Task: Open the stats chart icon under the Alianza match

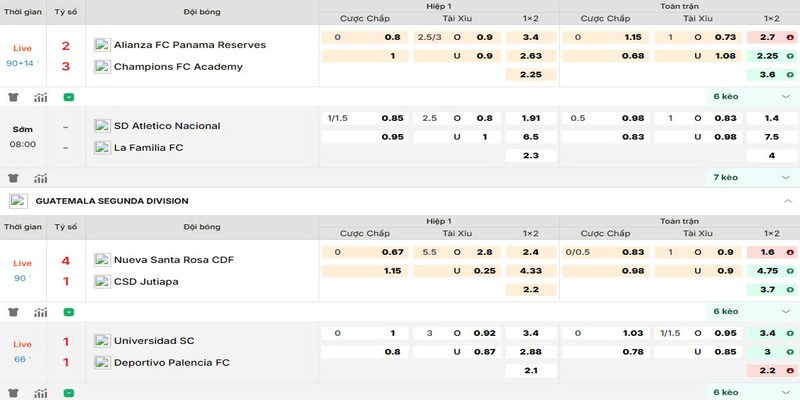Action: 41,97
